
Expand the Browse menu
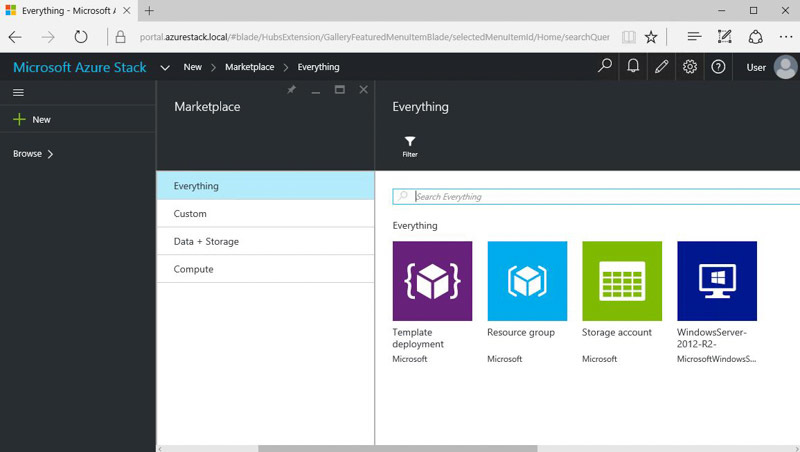(x=33, y=154)
